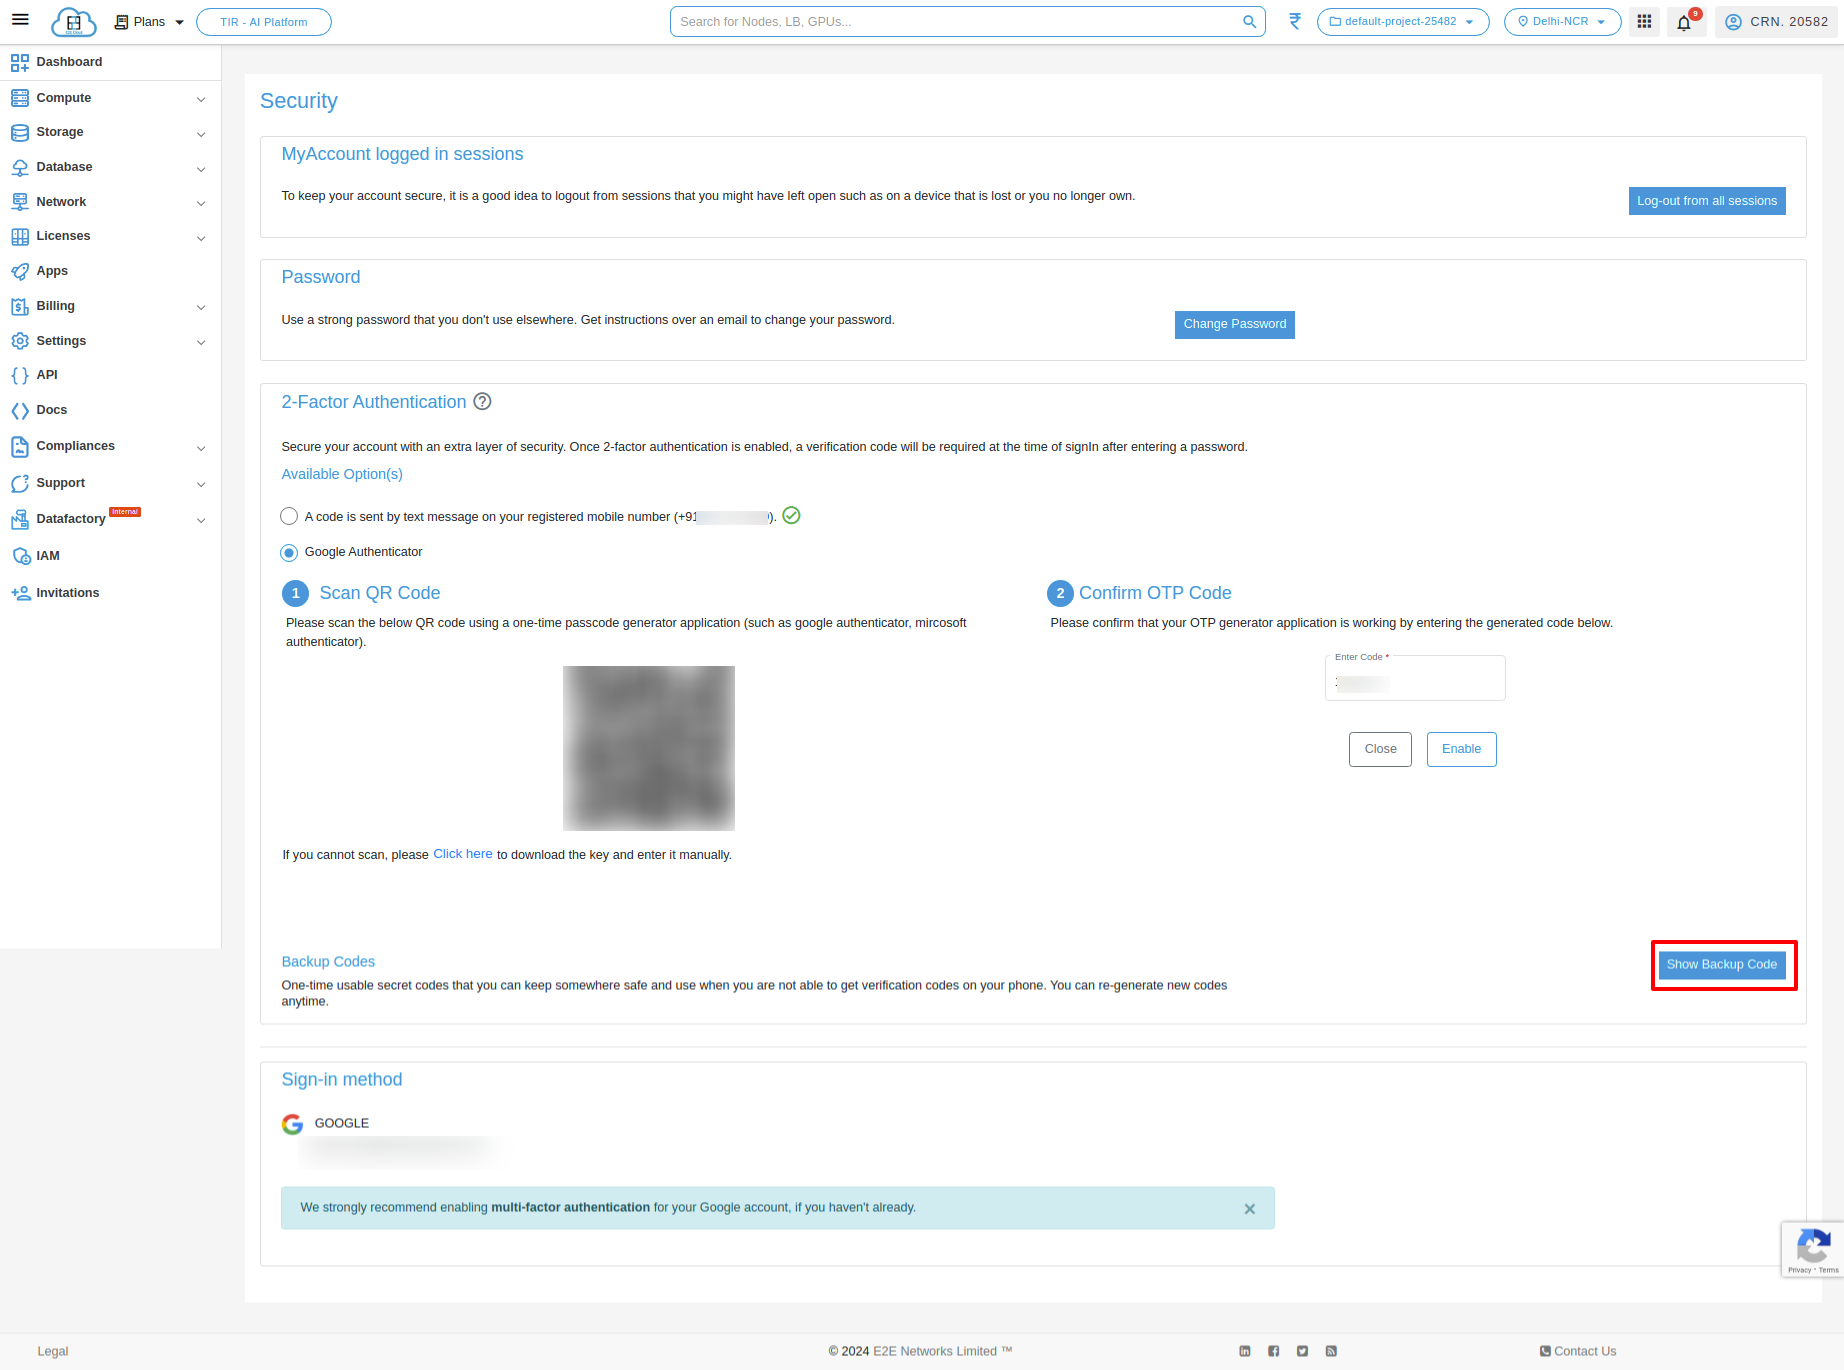The image size is (1844, 1370).
Task: Click the API braces icon
Action: pos(20,375)
